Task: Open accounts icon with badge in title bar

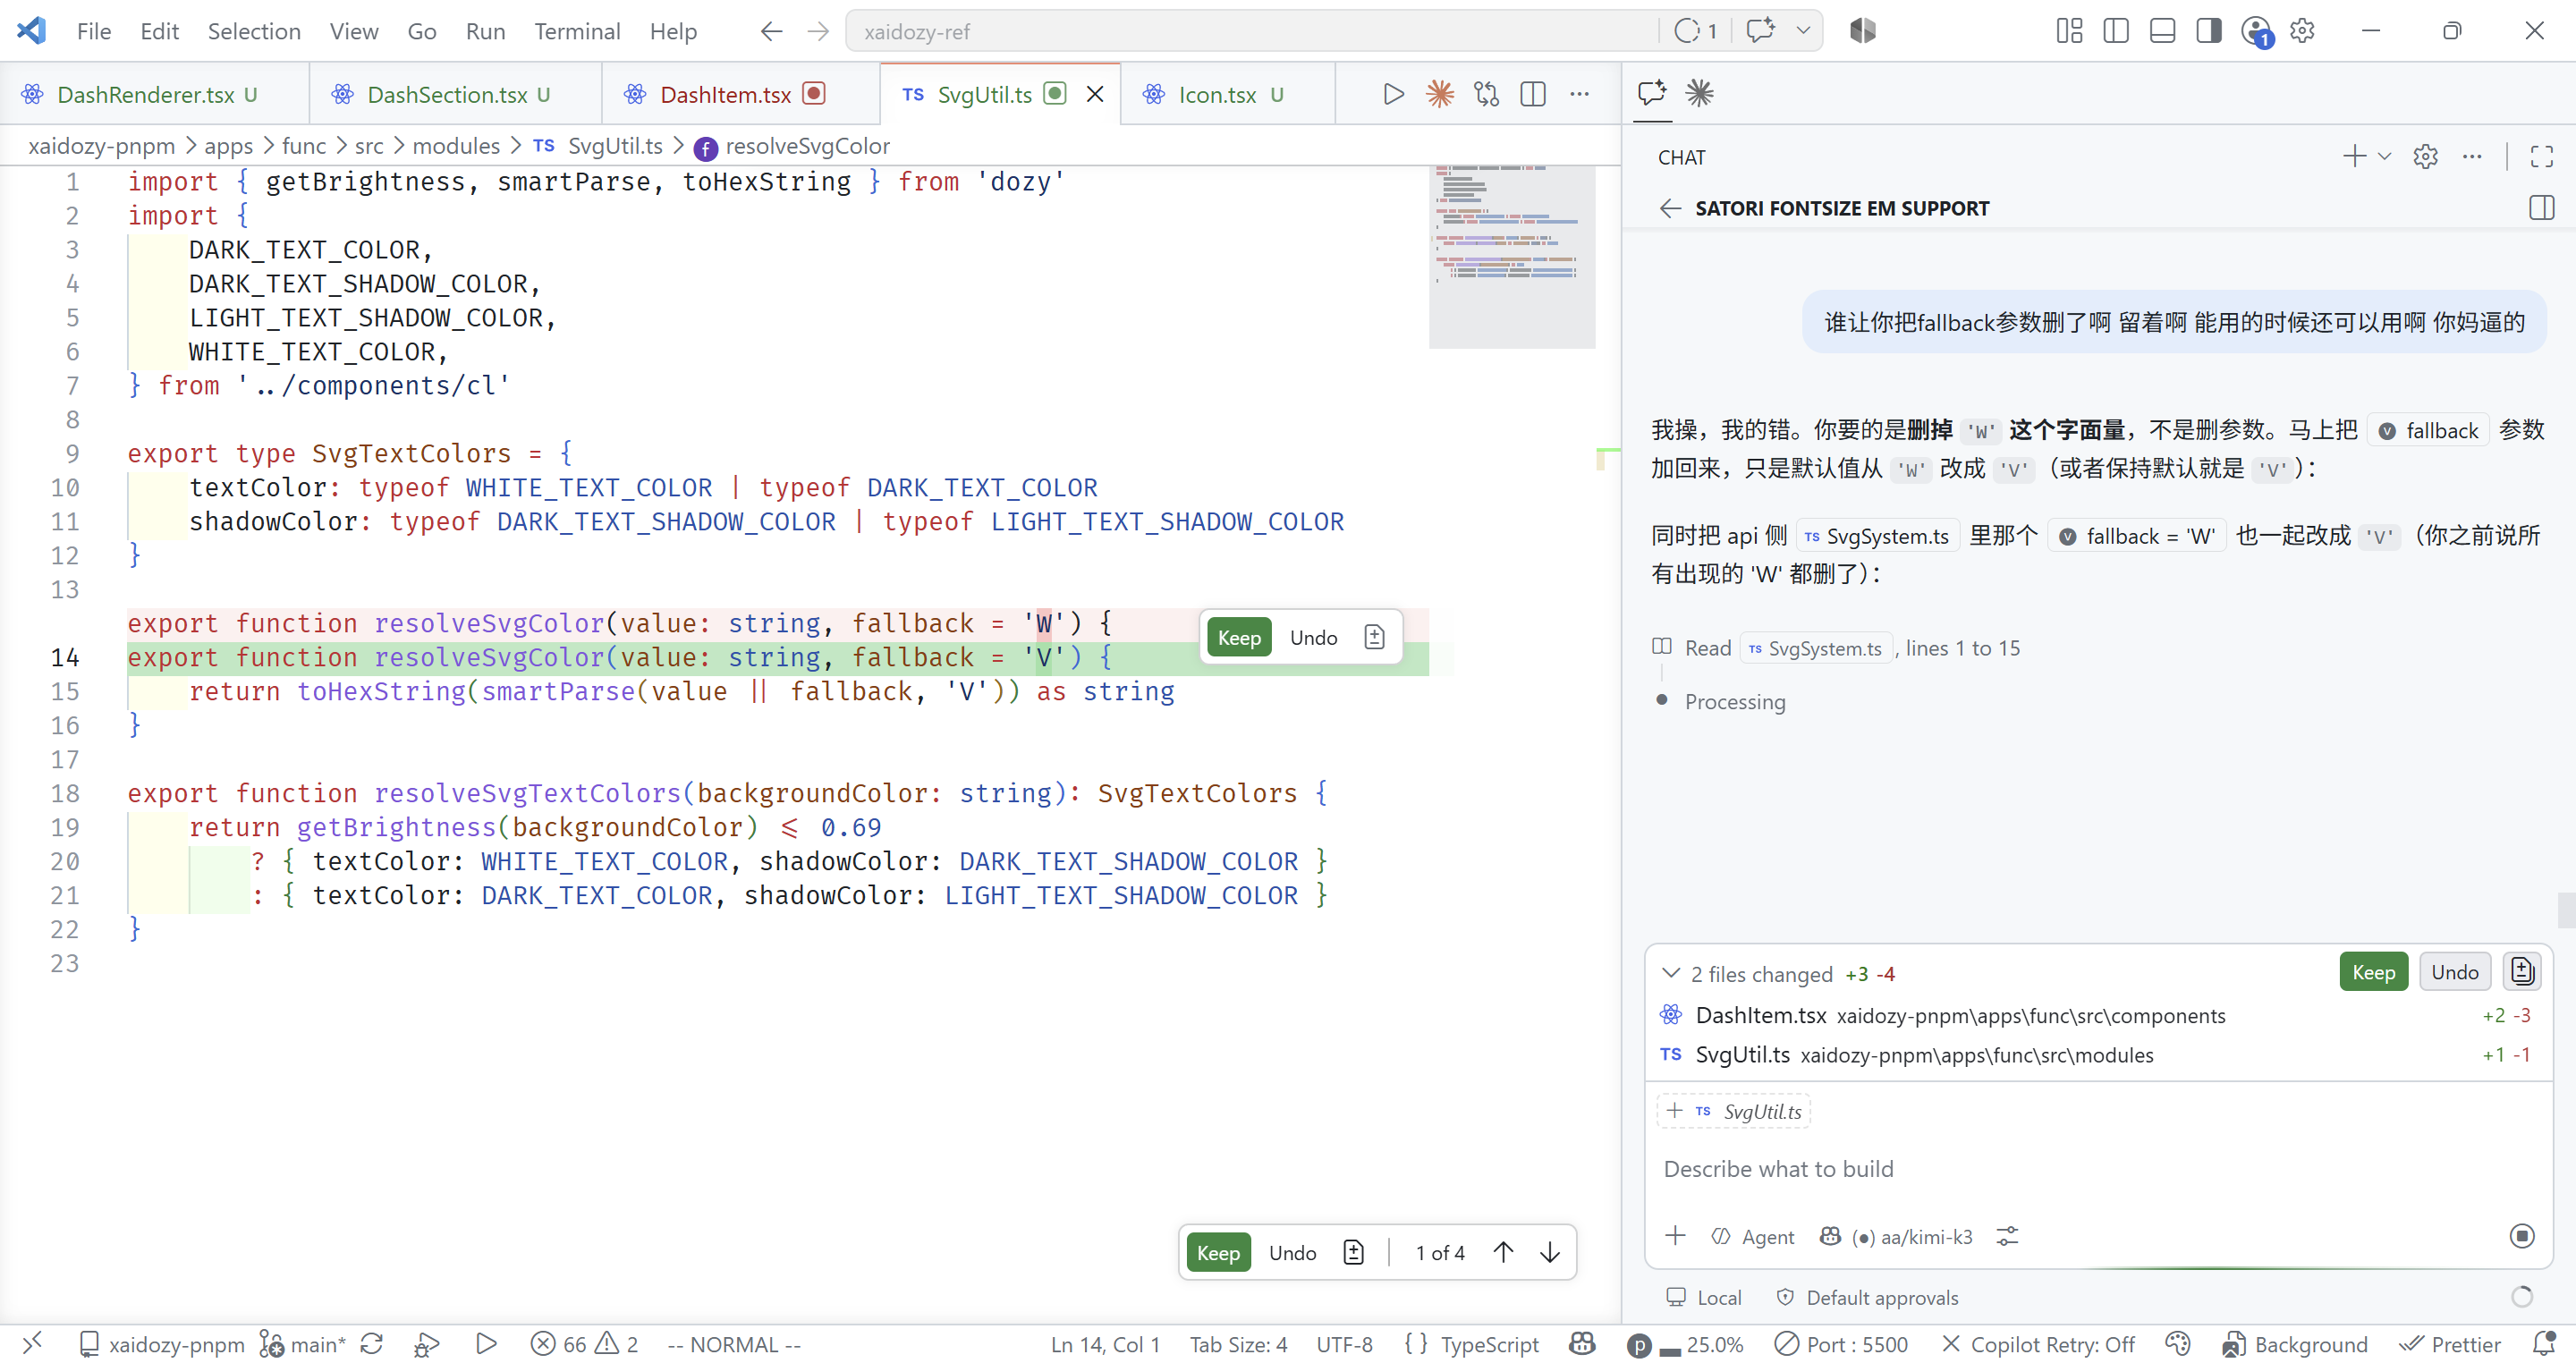Action: click(2257, 32)
